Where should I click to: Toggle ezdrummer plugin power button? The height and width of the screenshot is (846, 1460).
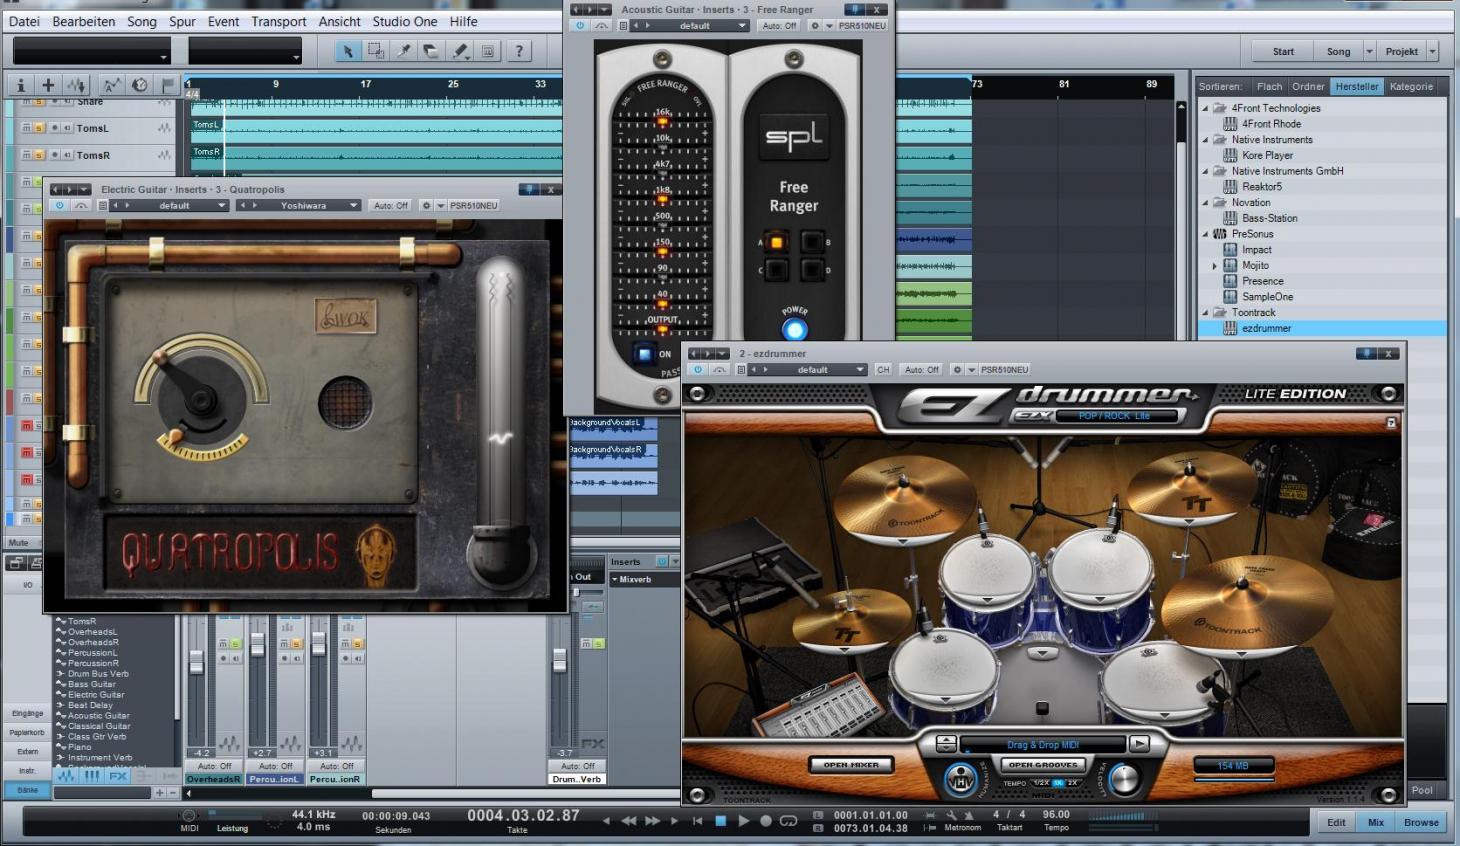(x=698, y=369)
